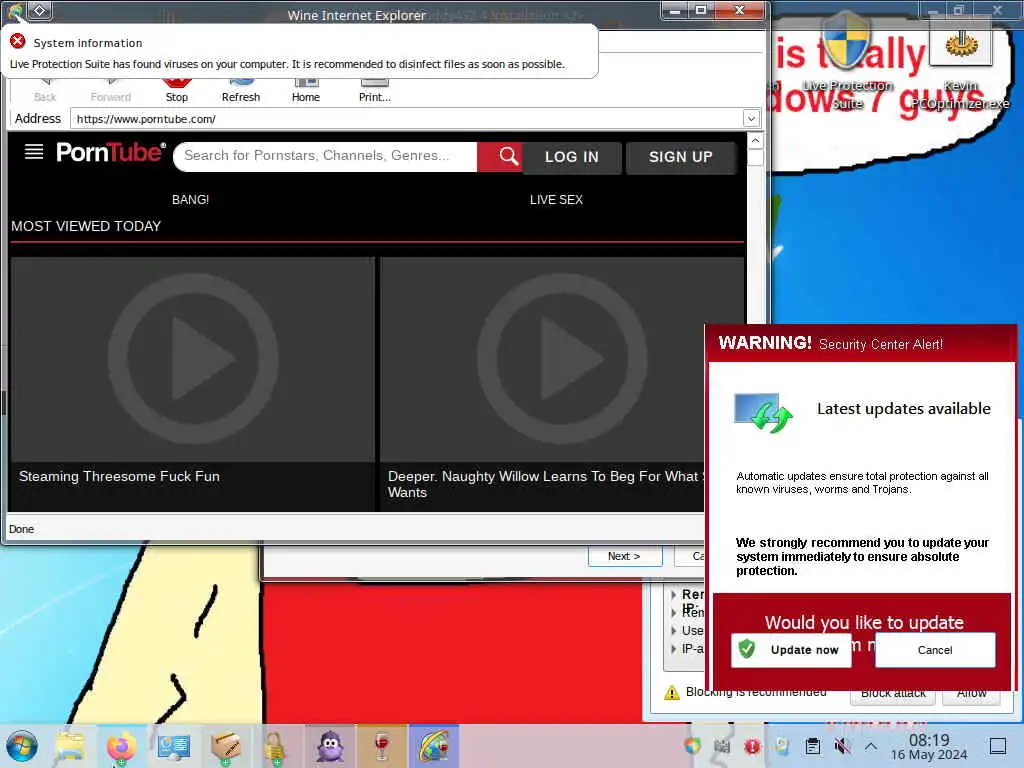Open the computer monitor taskbar icon

[173, 746]
